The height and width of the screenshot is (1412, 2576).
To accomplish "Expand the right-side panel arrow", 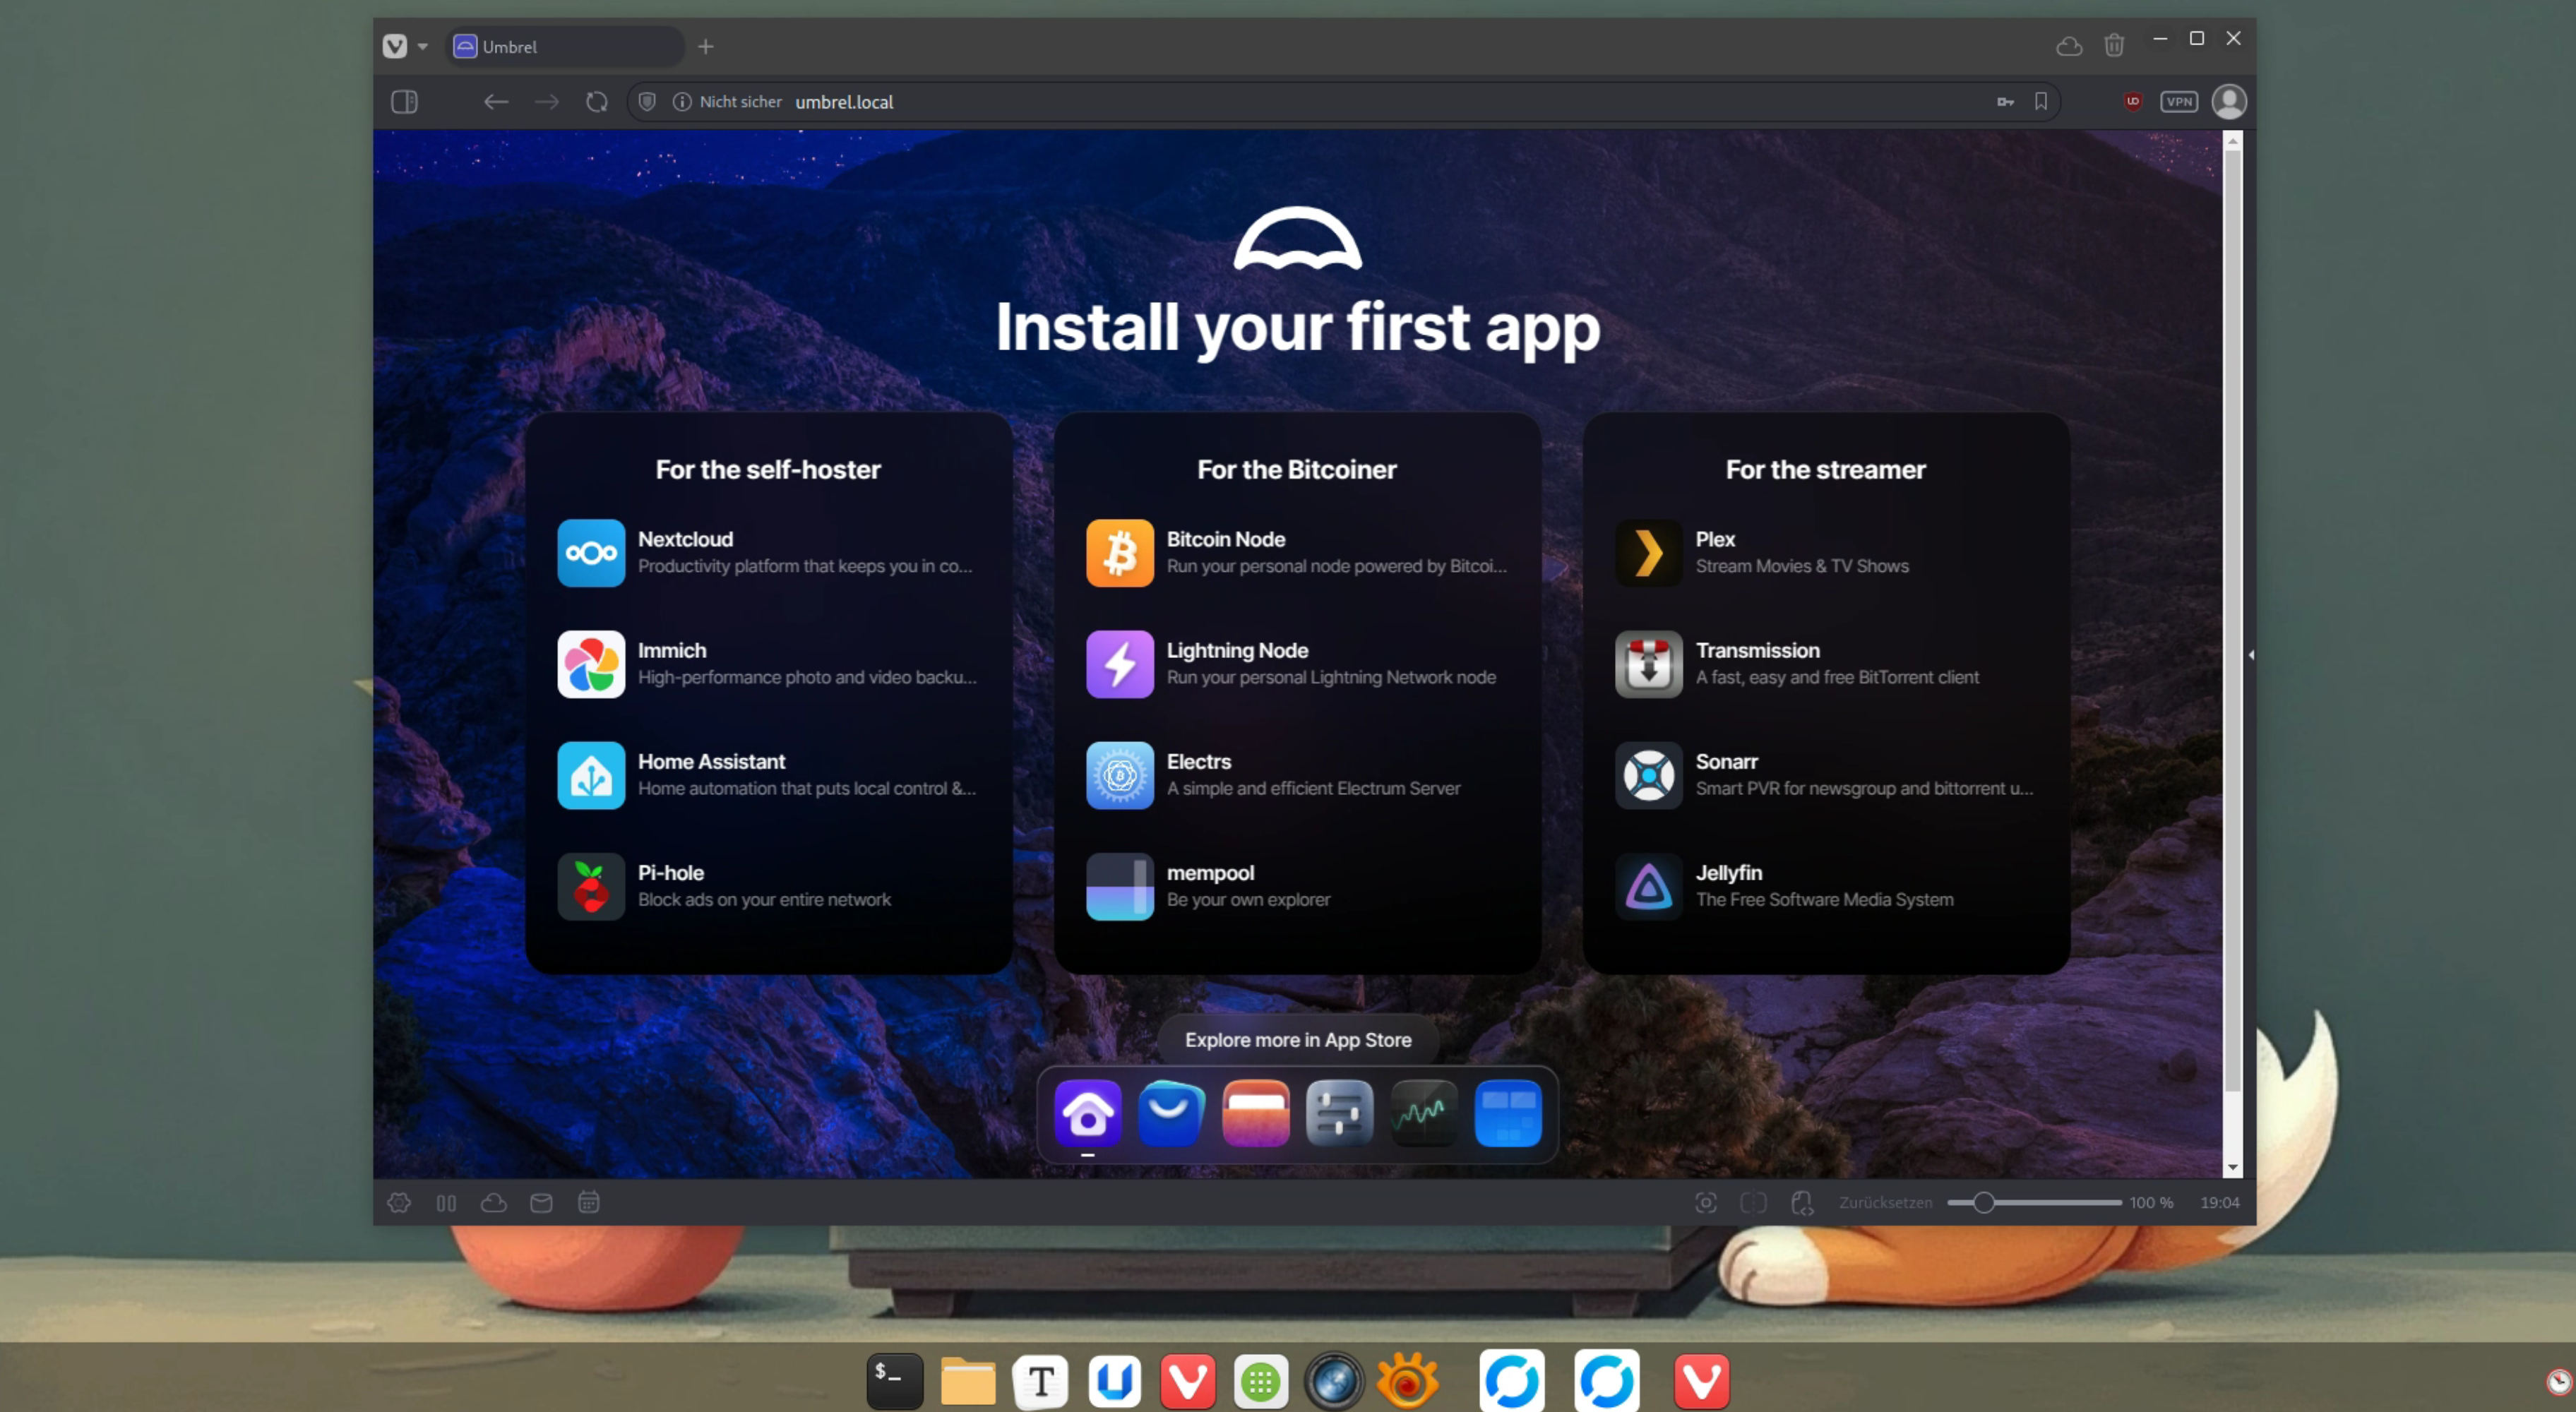I will tap(2251, 655).
